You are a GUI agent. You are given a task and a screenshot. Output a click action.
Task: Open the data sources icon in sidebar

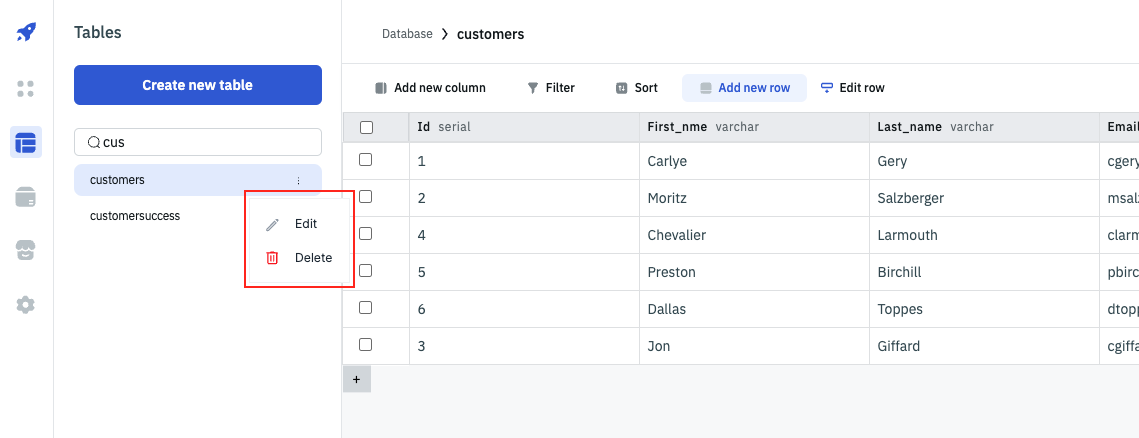coord(26,197)
